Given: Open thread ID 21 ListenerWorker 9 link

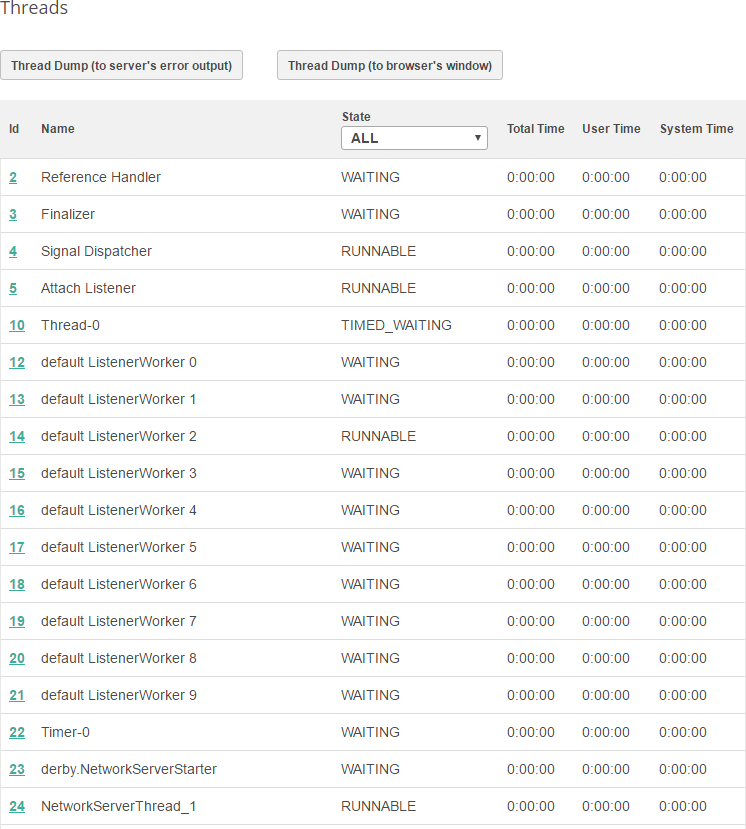Looking at the screenshot, I should [17, 696].
